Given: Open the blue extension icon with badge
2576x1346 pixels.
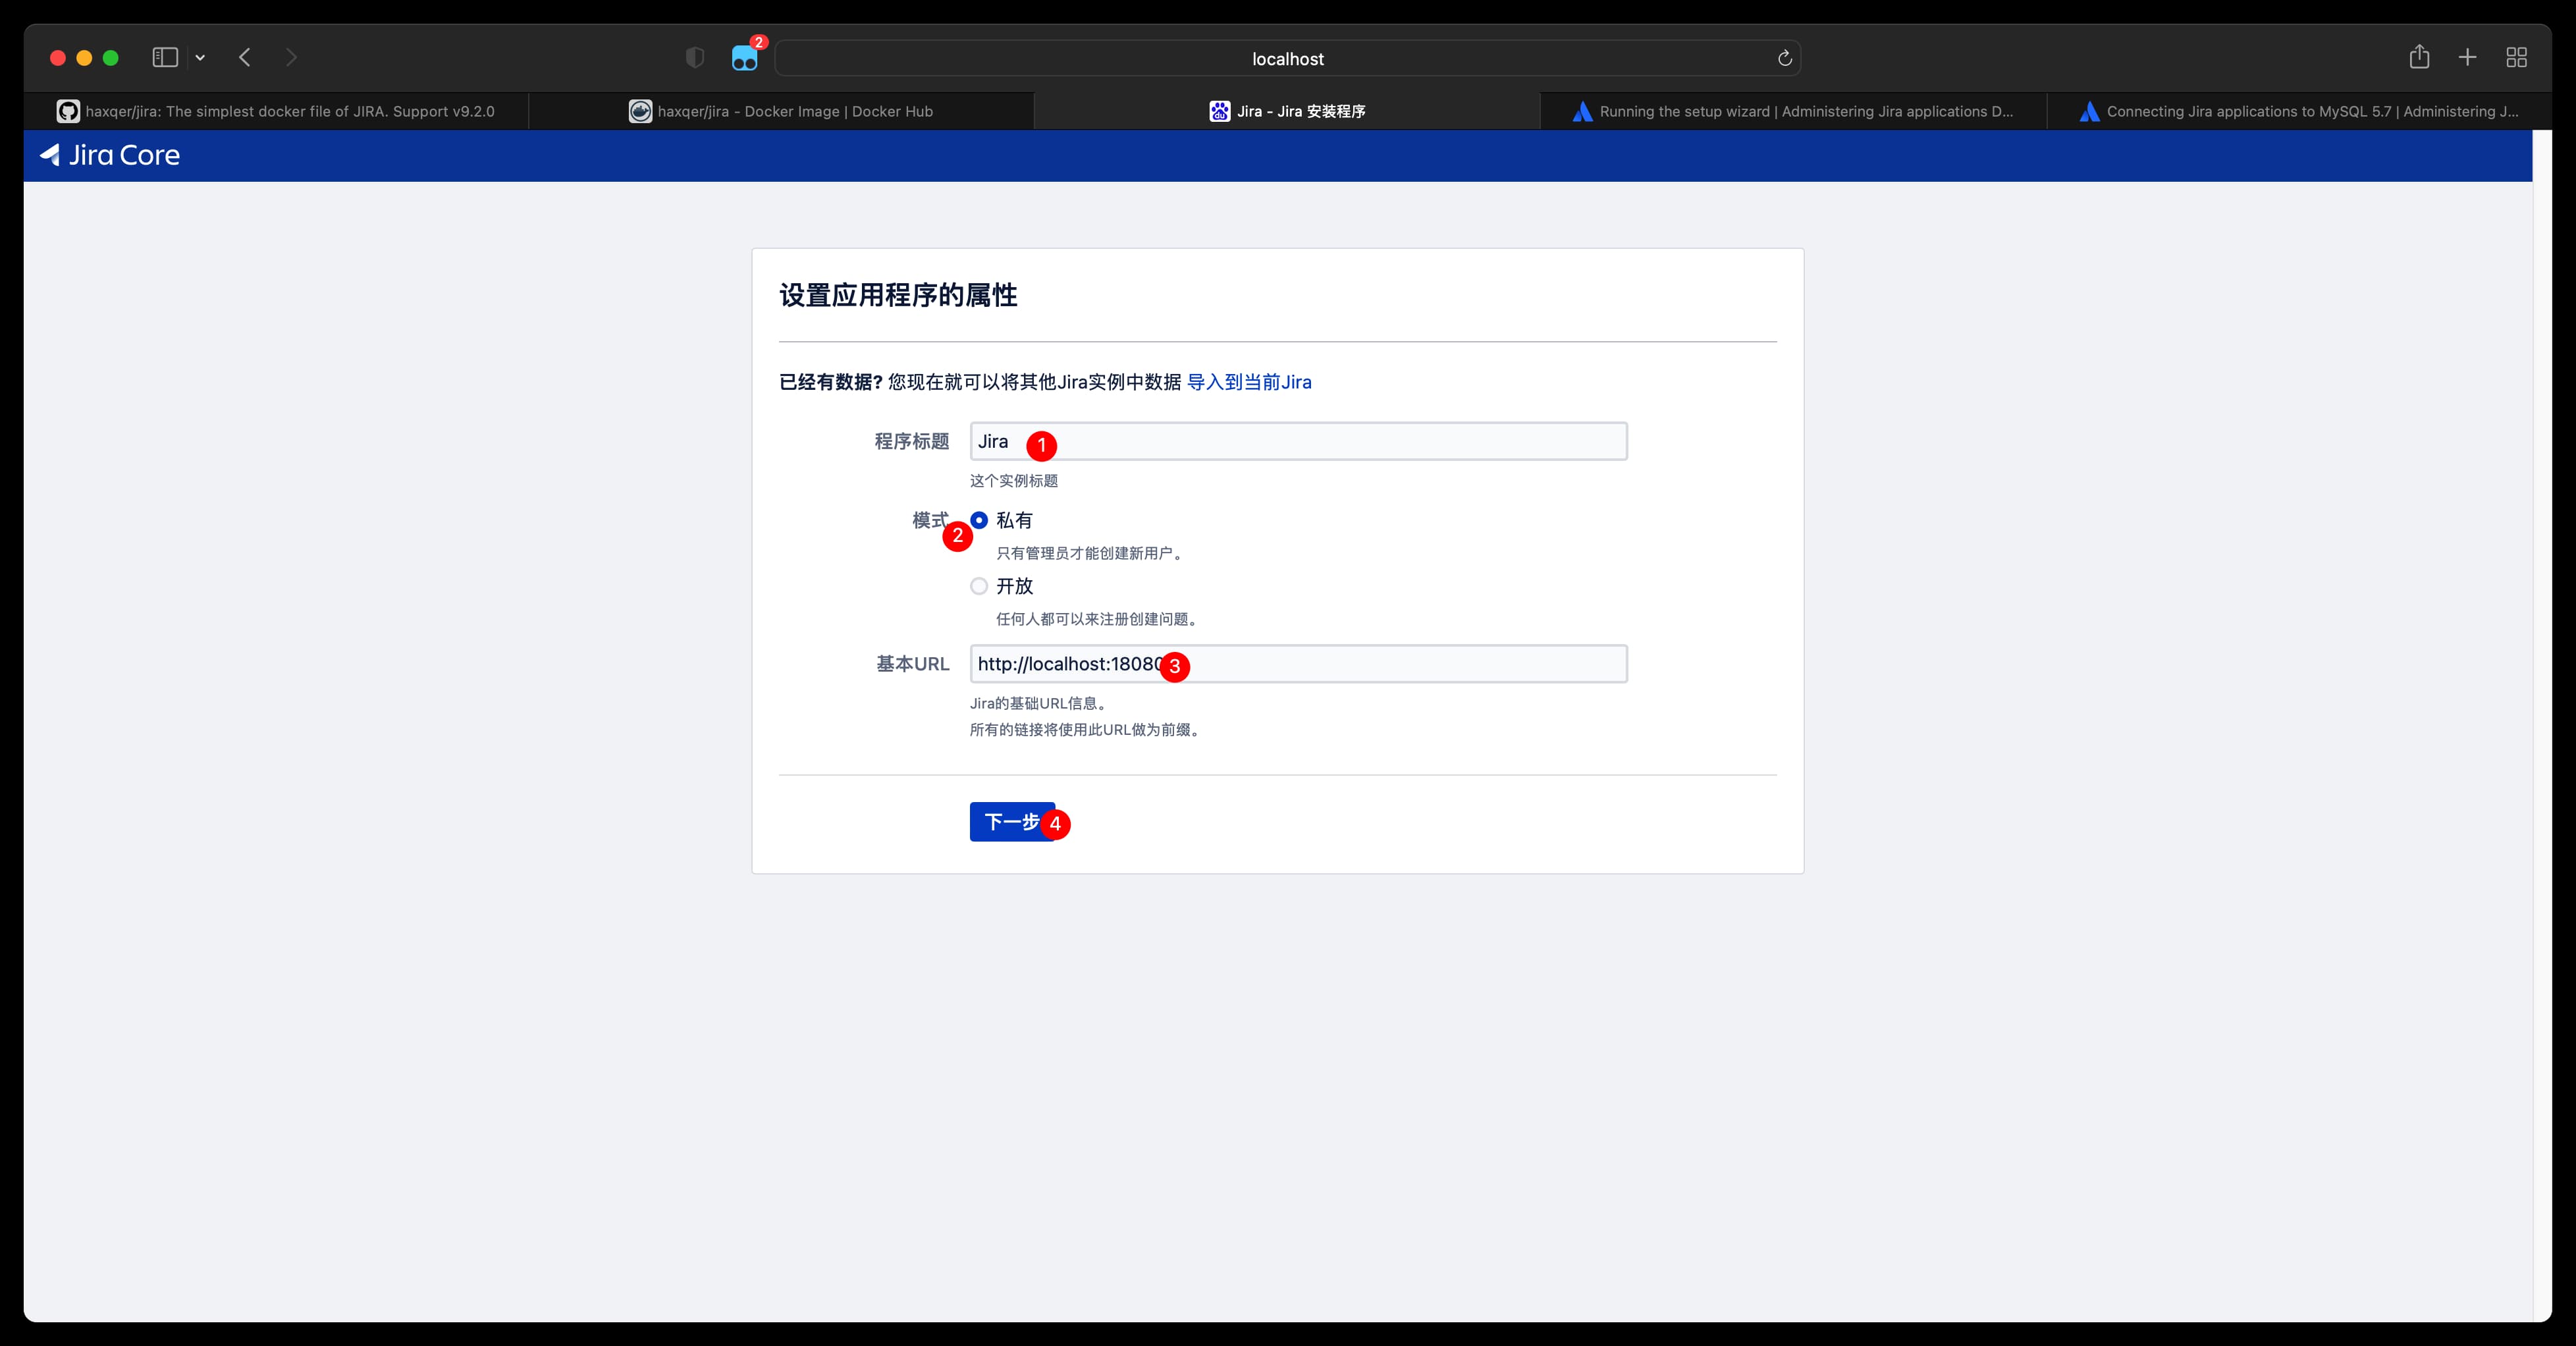Looking at the screenshot, I should [x=745, y=58].
